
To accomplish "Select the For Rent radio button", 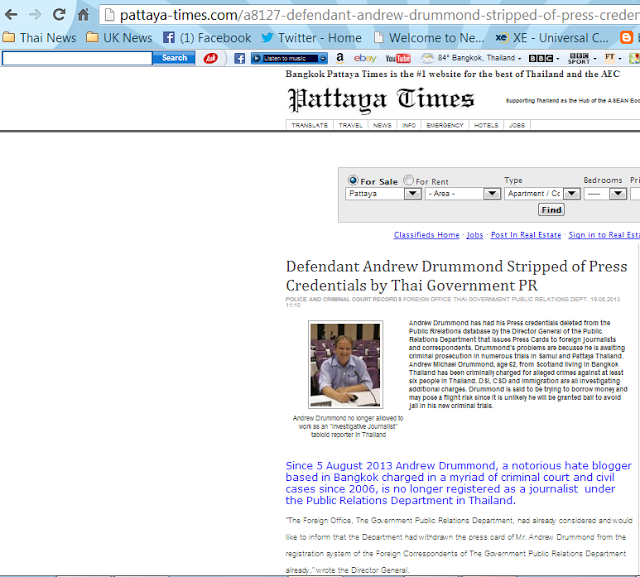I will pyautogui.click(x=408, y=180).
